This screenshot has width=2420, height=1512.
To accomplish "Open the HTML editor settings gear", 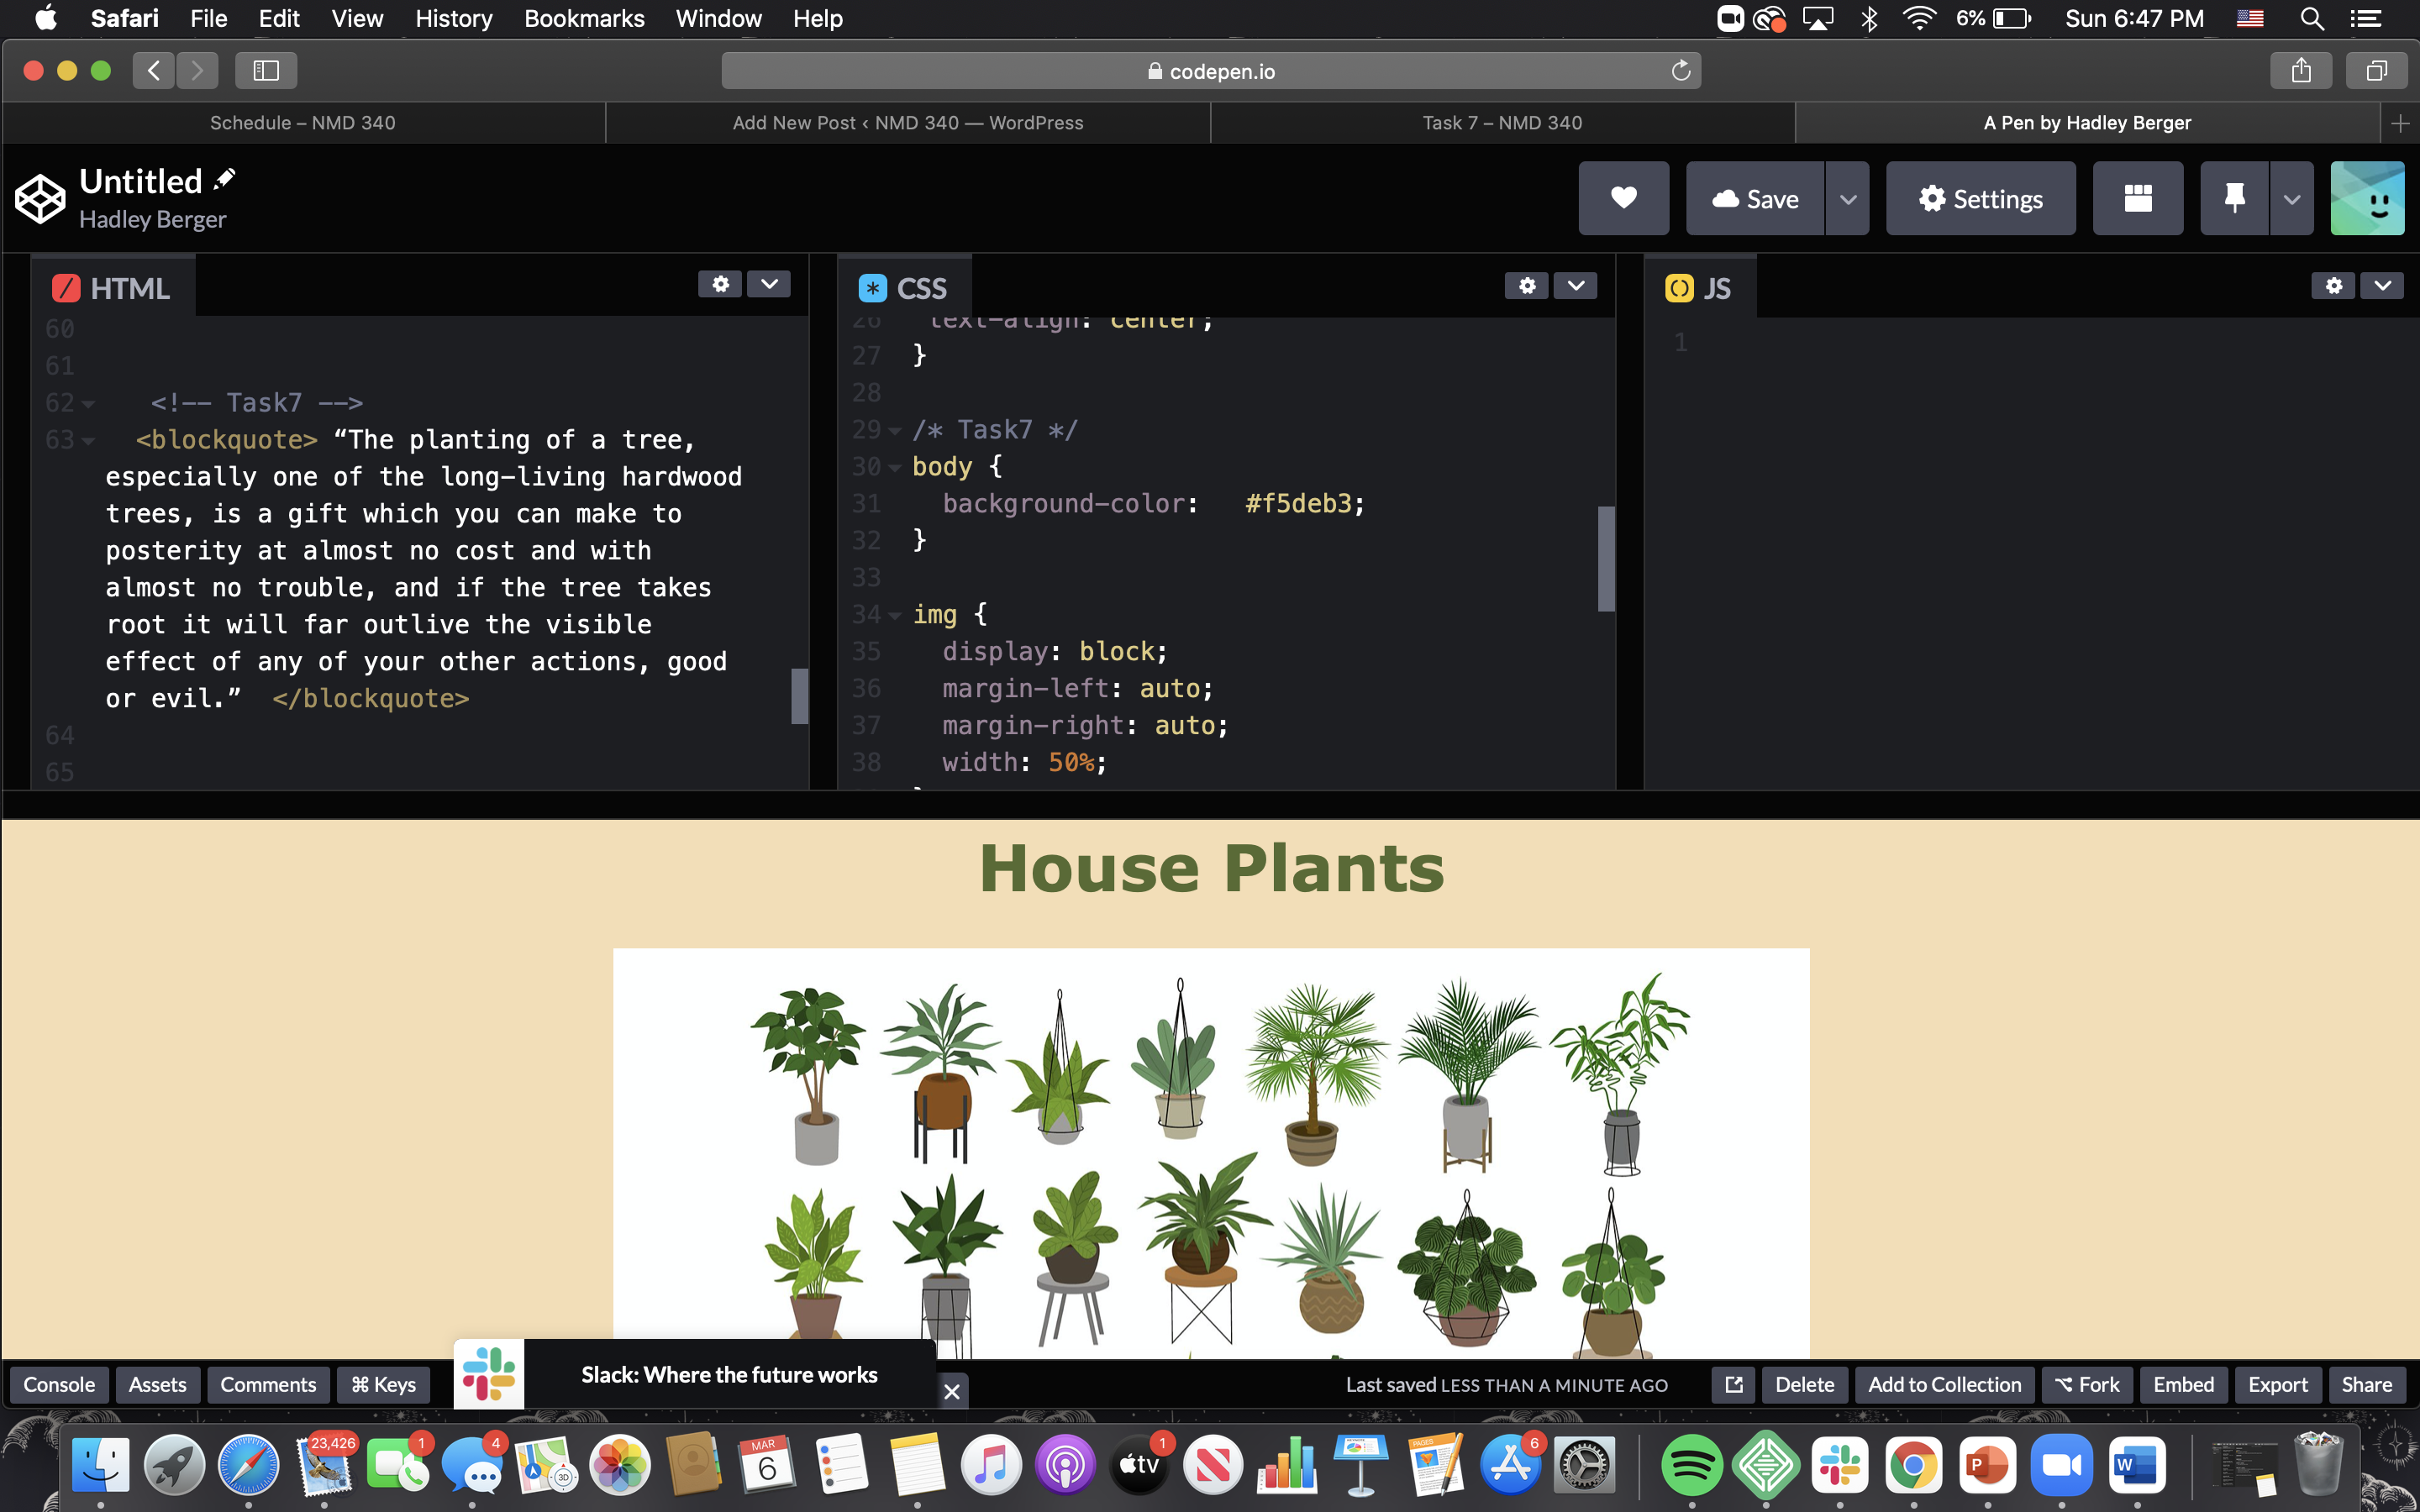I will click(x=720, y=285).
